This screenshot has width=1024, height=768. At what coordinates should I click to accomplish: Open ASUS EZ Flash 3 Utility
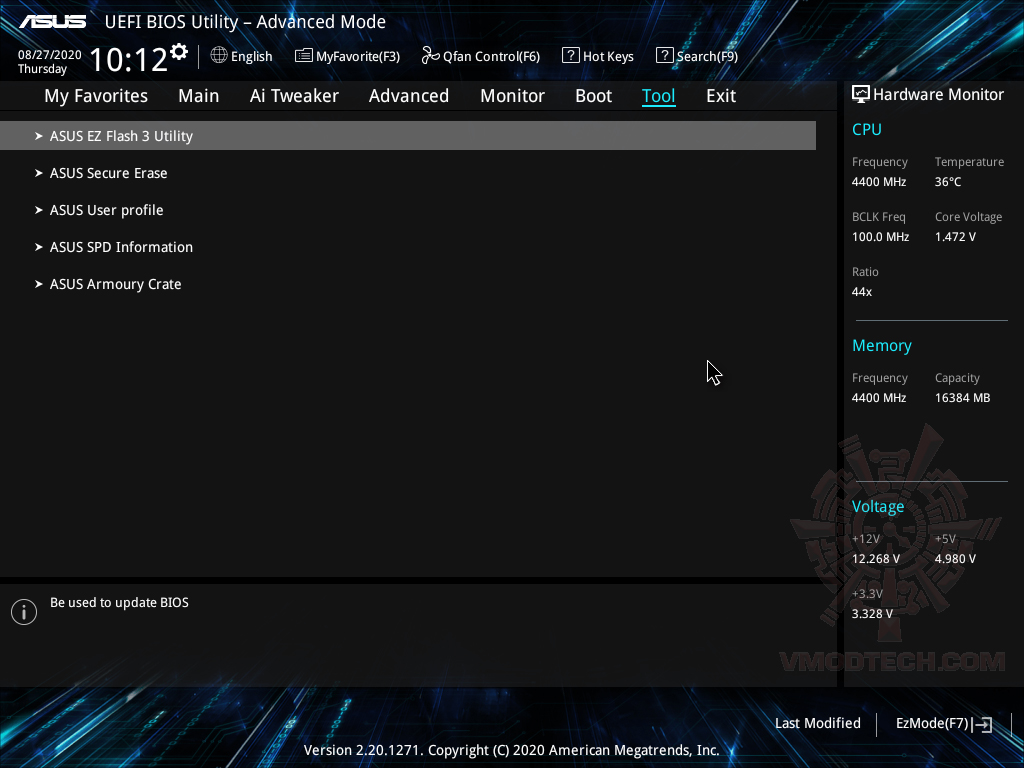tap(408, 135)
